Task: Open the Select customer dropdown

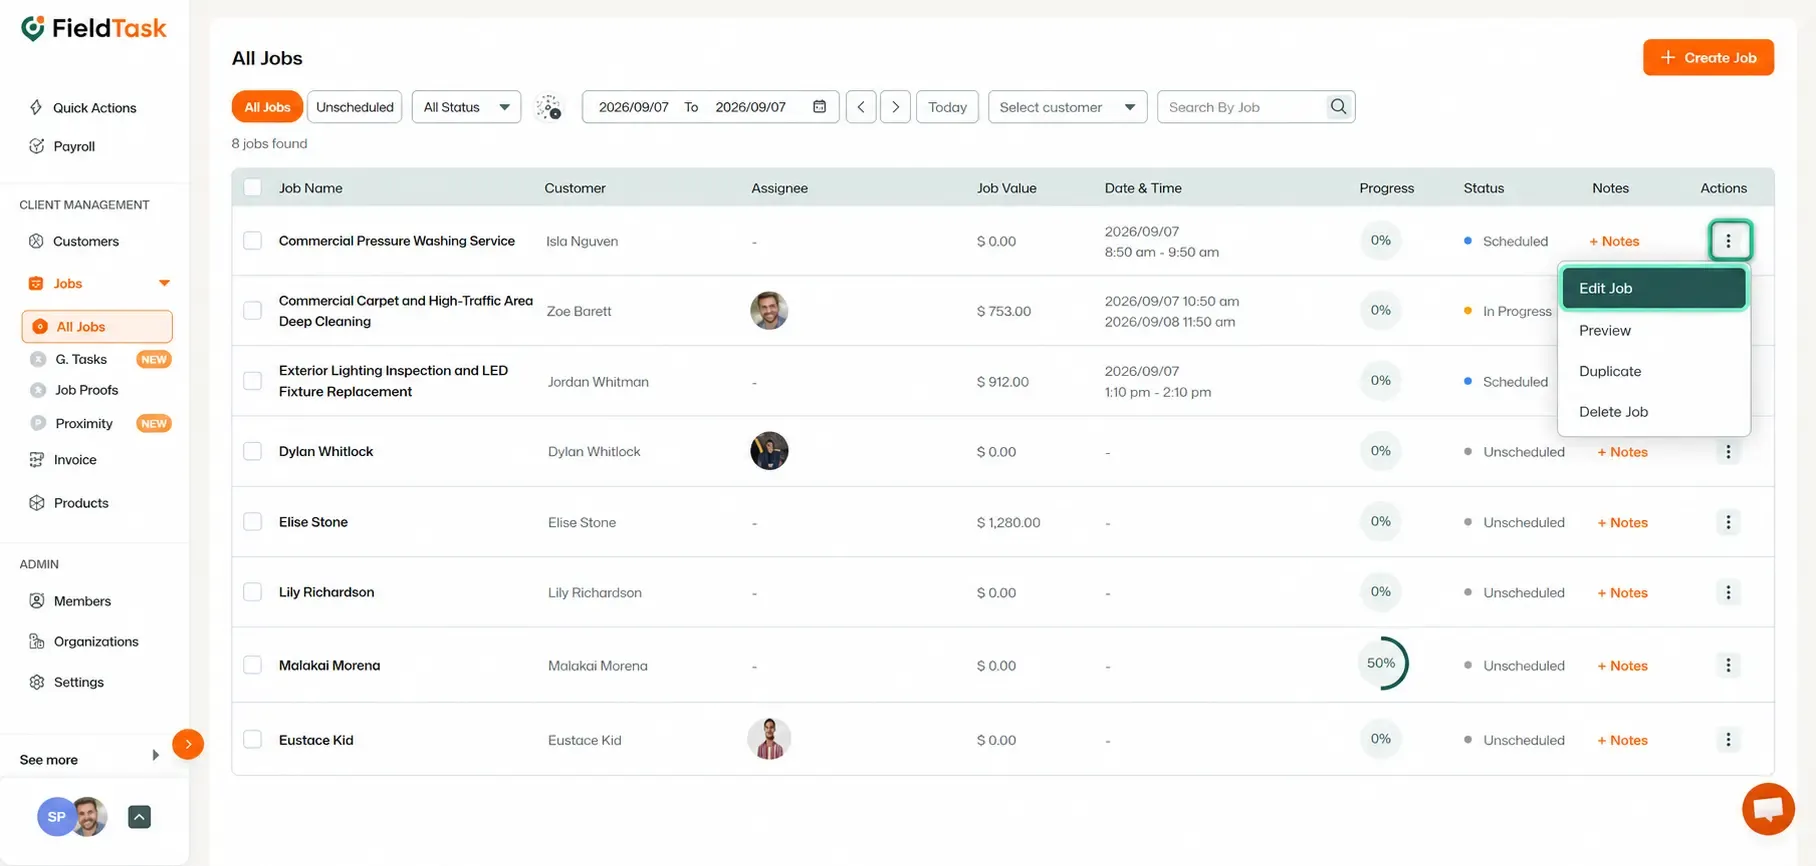Action: coord(1067,107)
